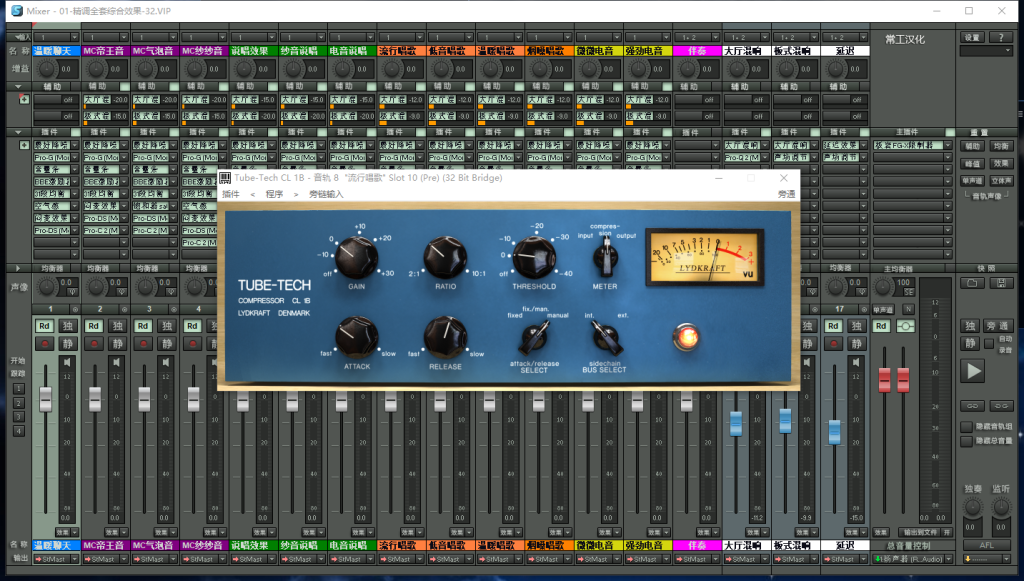Solo channel 1 with the 独 button
This screenshot has width=1024, height=581.
67,326
